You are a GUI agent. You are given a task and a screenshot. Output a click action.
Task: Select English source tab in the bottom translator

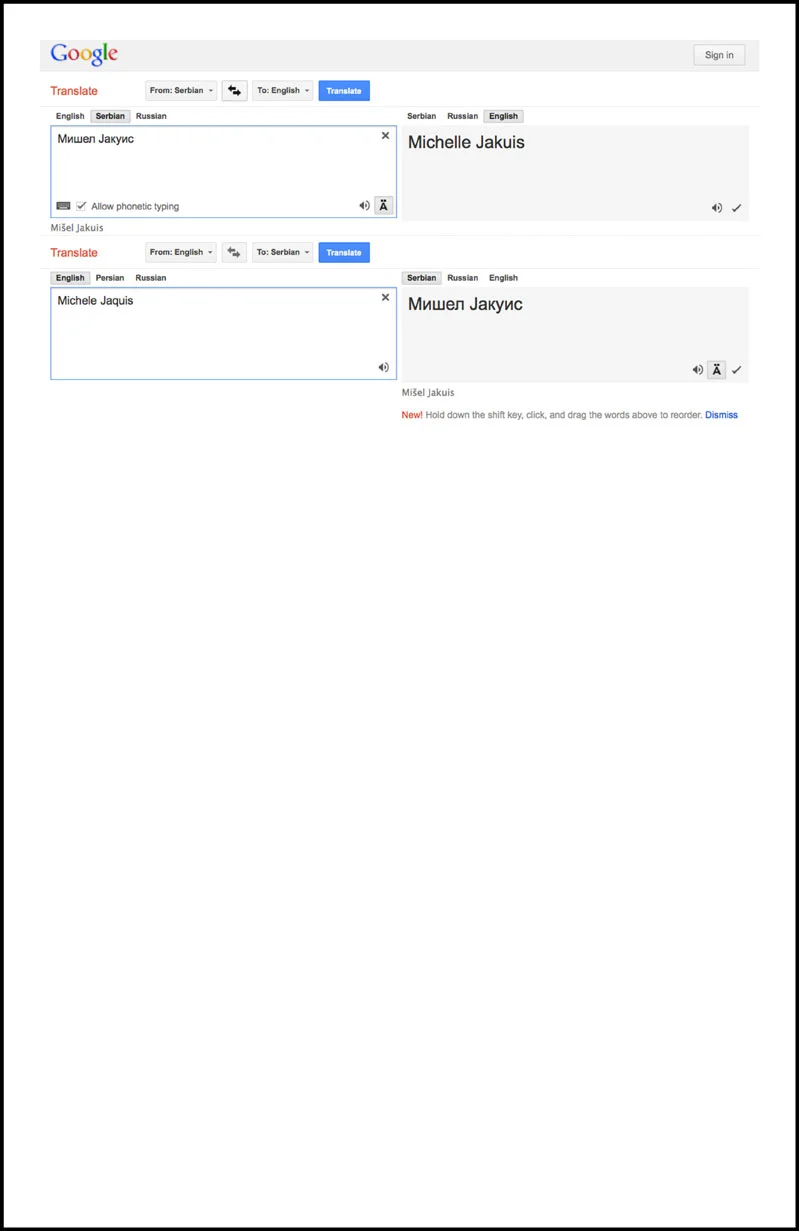click(70, 278)
